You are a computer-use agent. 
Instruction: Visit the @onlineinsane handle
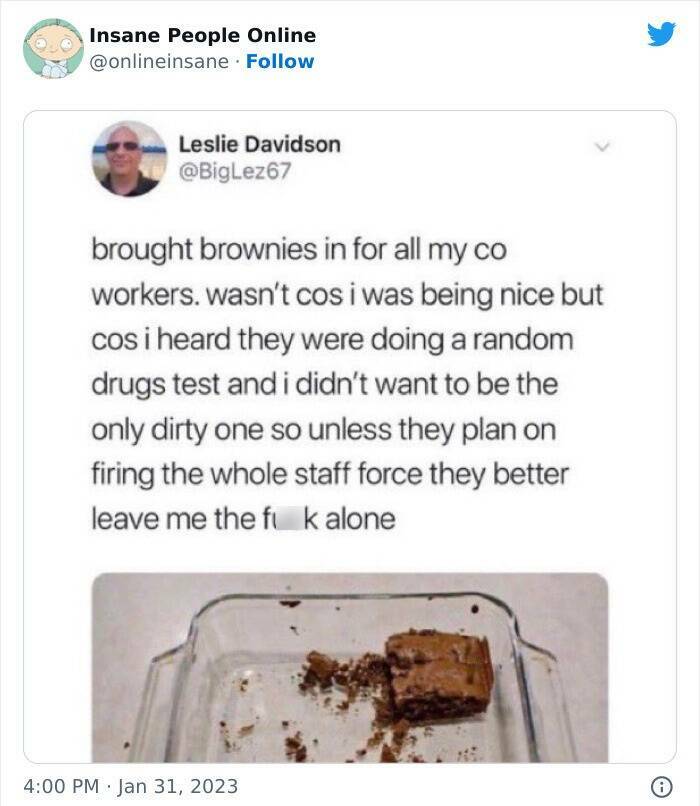click(159, 62)
